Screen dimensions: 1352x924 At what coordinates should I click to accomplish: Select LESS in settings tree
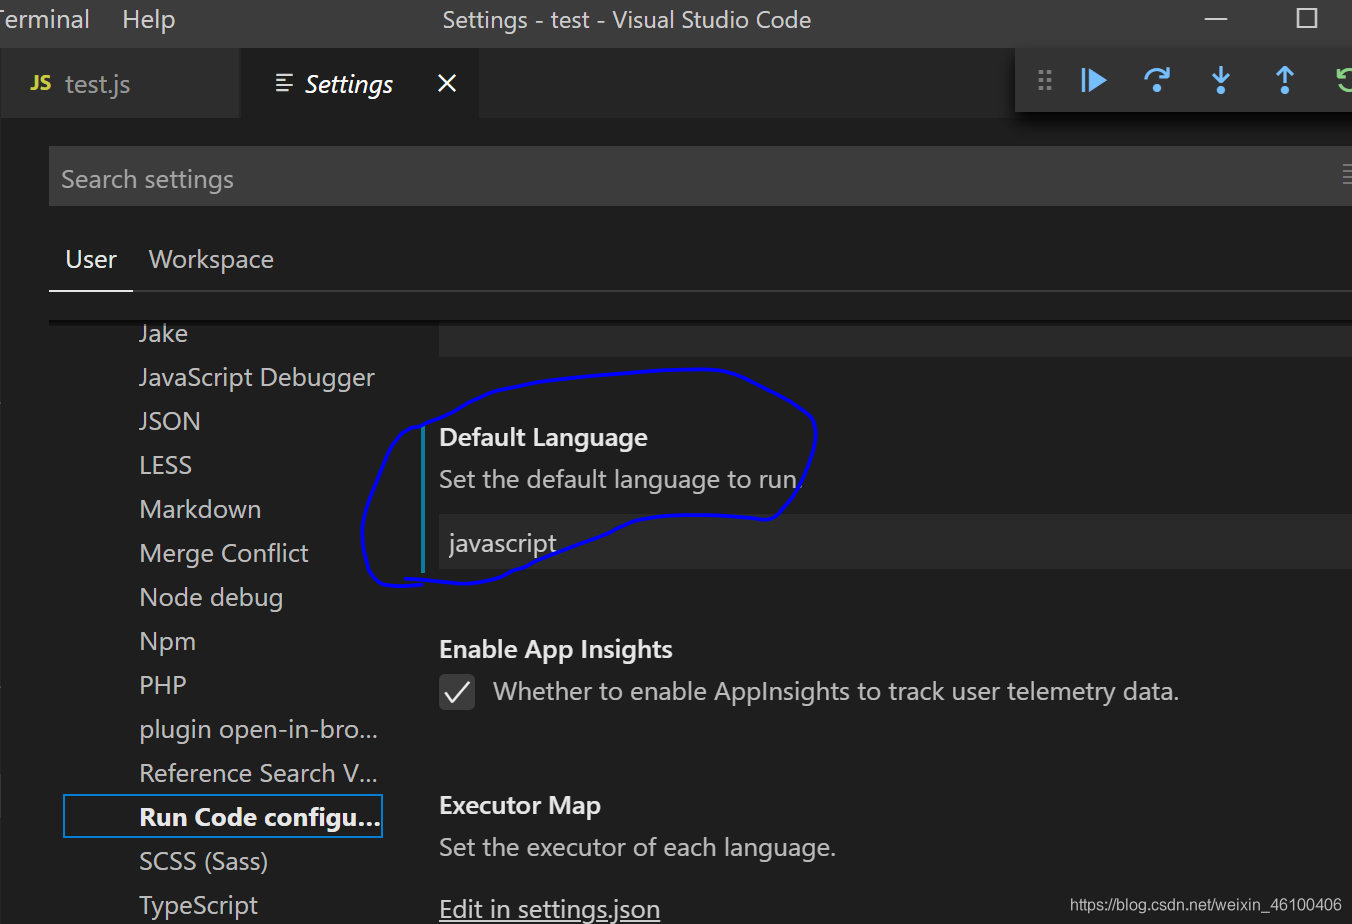click(x=166, y=465)
